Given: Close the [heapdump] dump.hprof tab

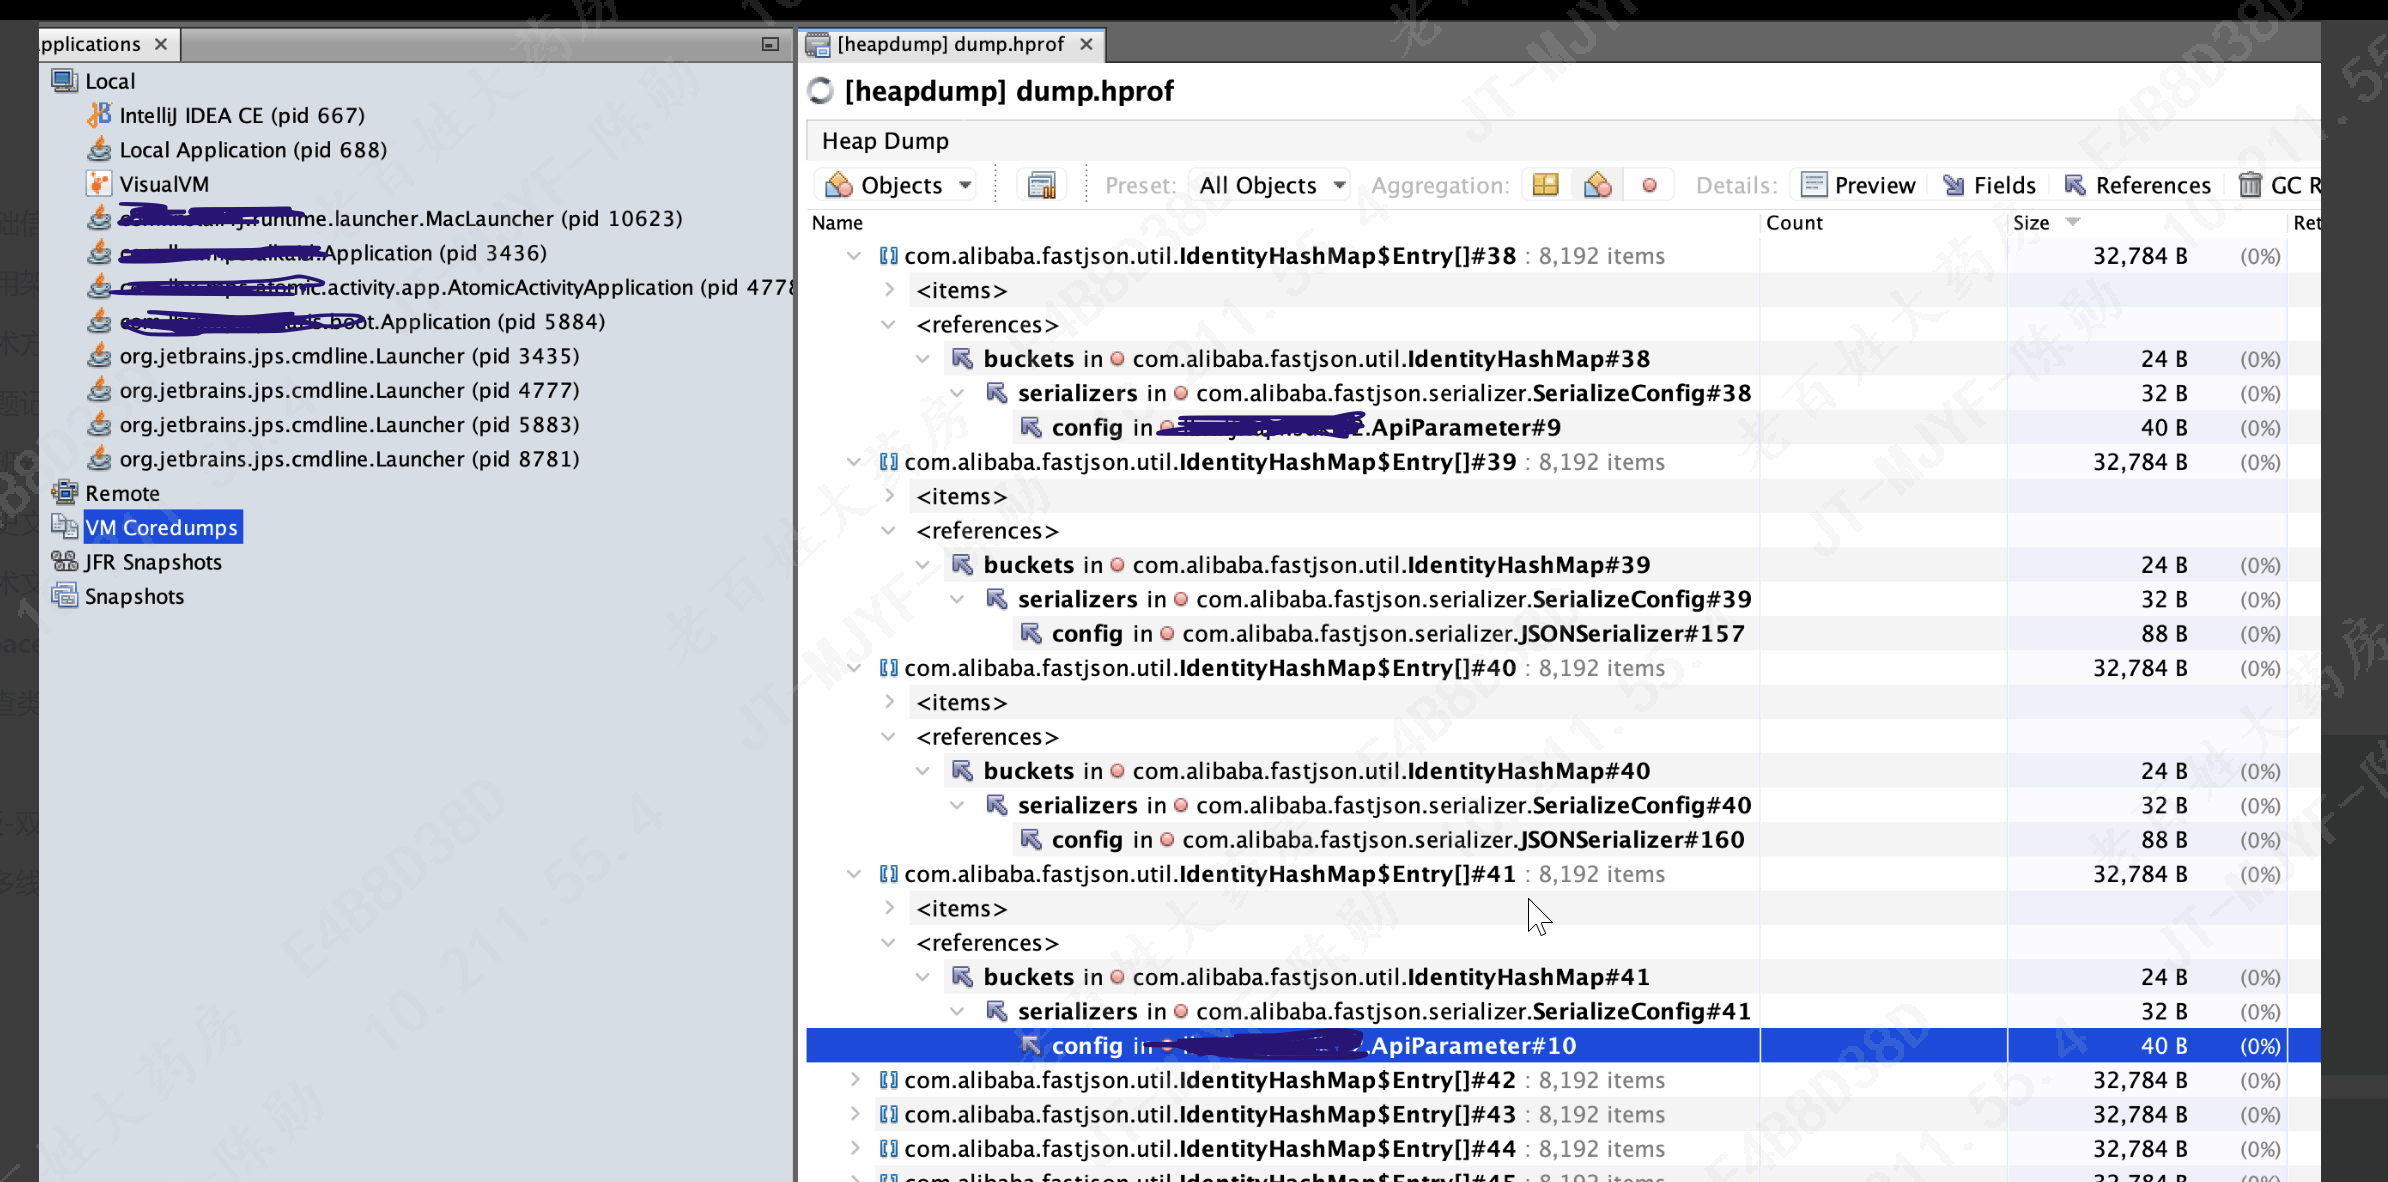Looking at the screenshot, I should (x=1086, y=44).
